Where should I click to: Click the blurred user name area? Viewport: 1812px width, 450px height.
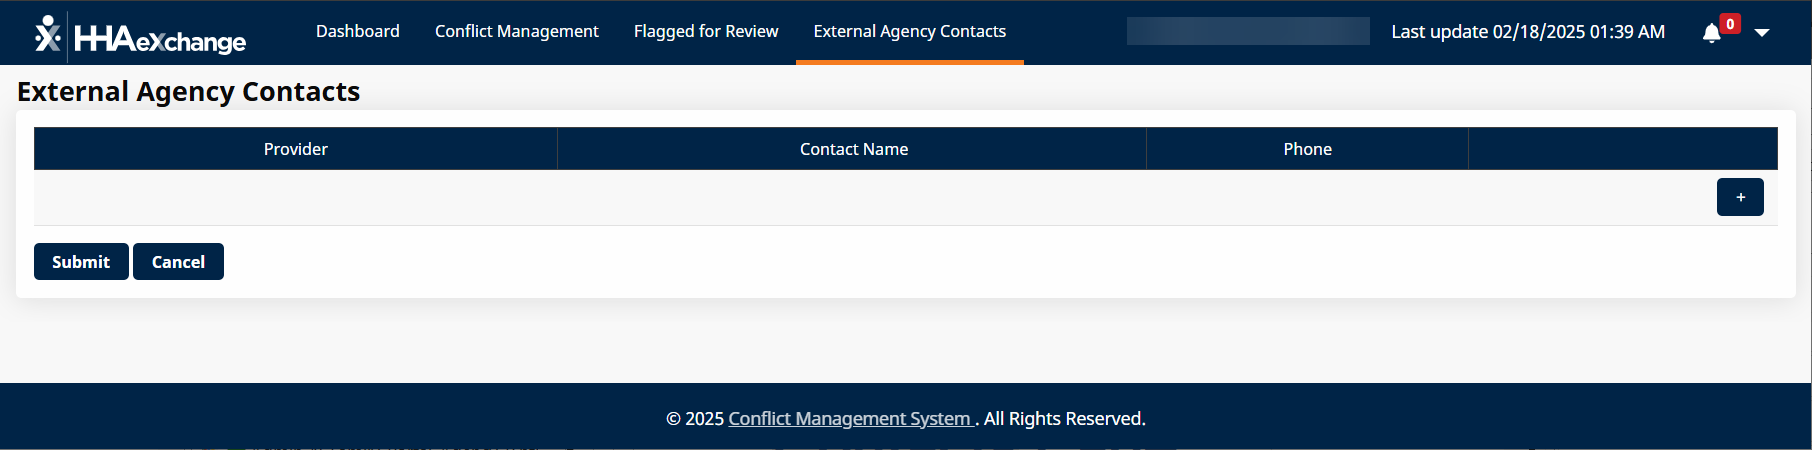tap(1248, 32)
